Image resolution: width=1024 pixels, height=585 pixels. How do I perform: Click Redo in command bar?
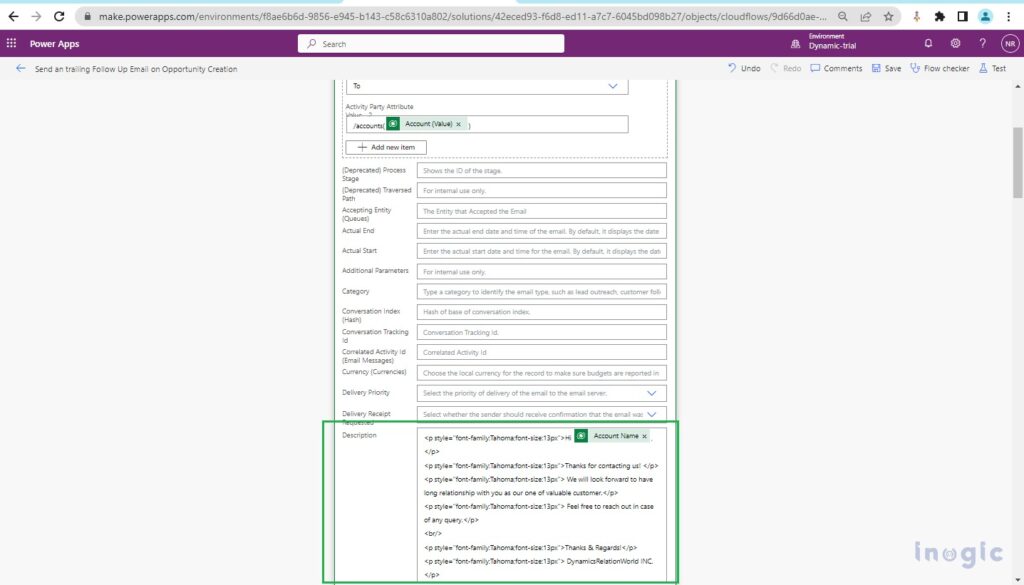pos(786,68)
